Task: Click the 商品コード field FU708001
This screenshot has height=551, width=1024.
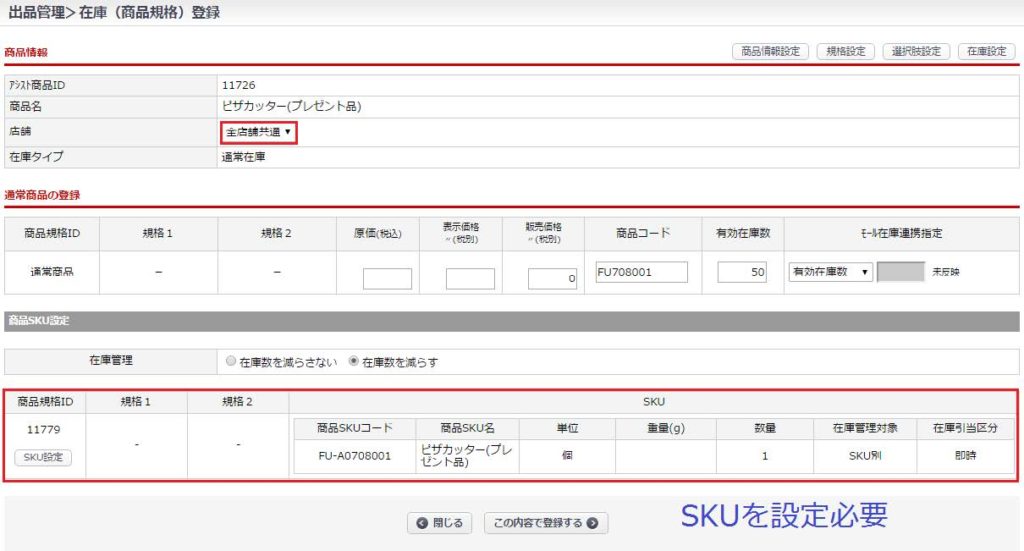Action: [641, 272]
